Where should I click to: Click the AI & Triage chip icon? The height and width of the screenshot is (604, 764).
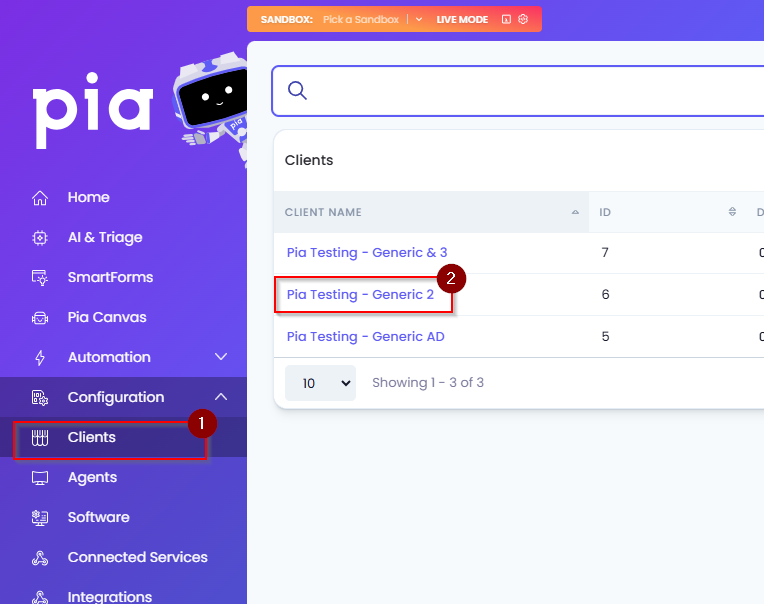coord(40,238)
